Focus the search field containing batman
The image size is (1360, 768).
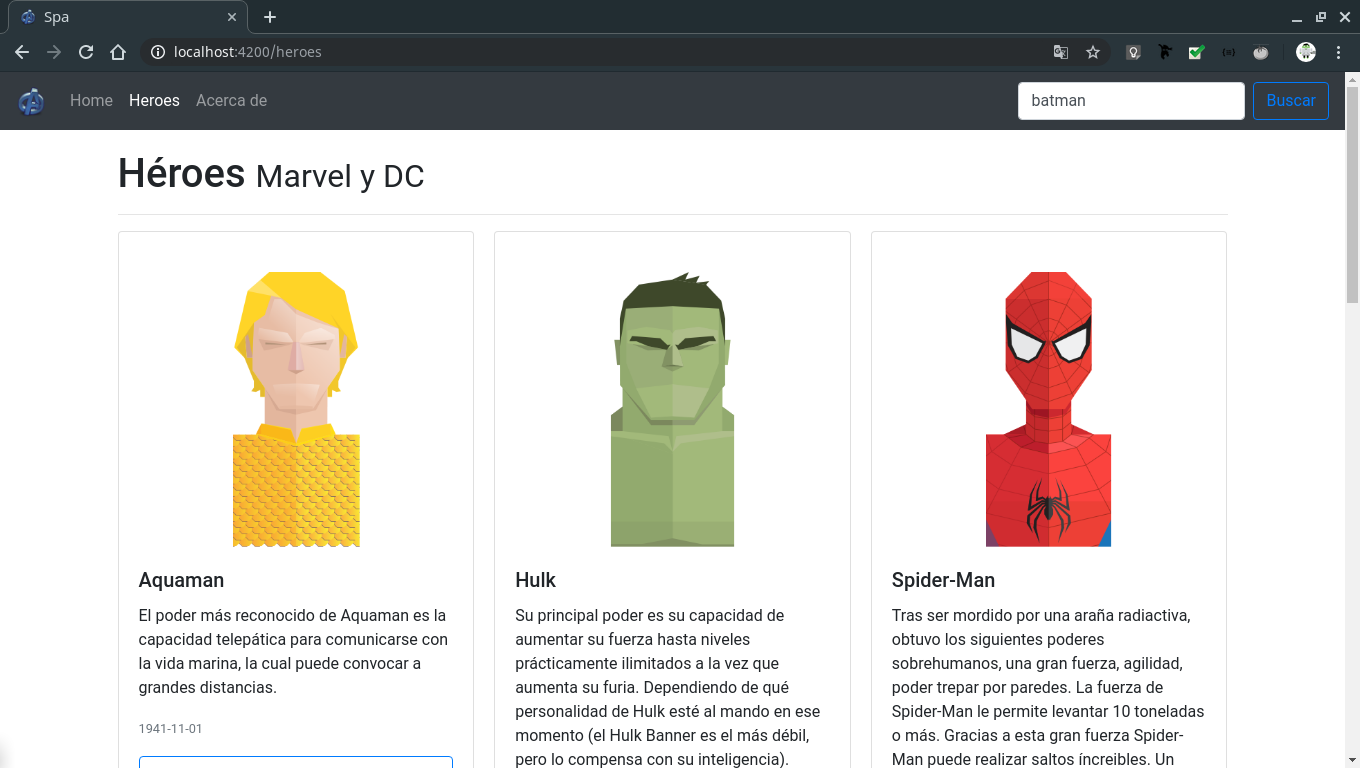[x=1131, y=101]
